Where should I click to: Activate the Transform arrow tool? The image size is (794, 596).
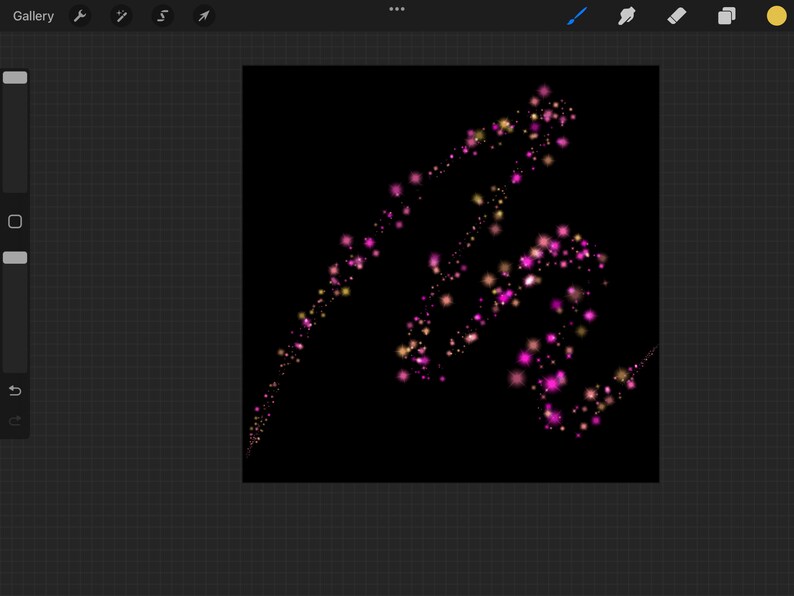[x=204, y=16]
